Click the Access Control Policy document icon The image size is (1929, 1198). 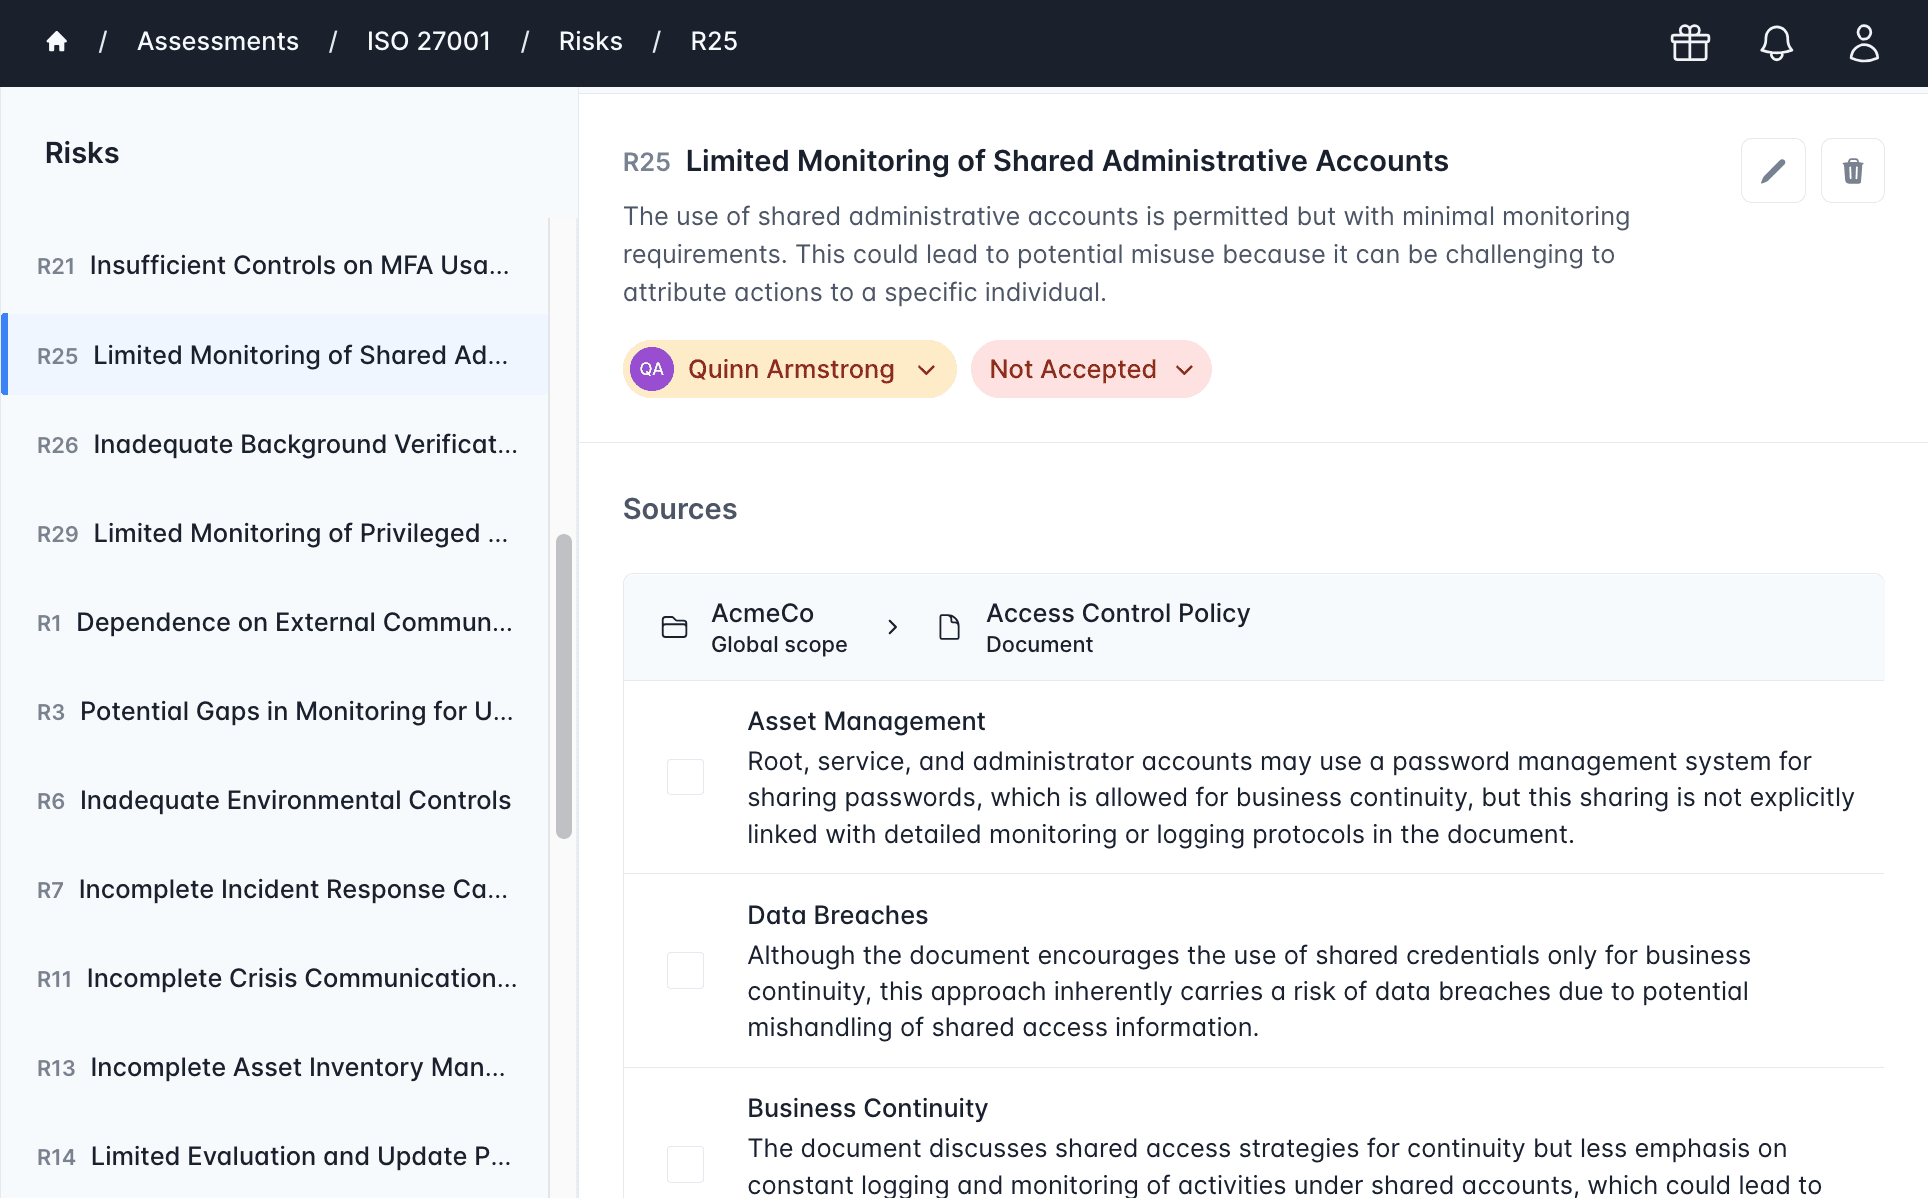point(949,627)
